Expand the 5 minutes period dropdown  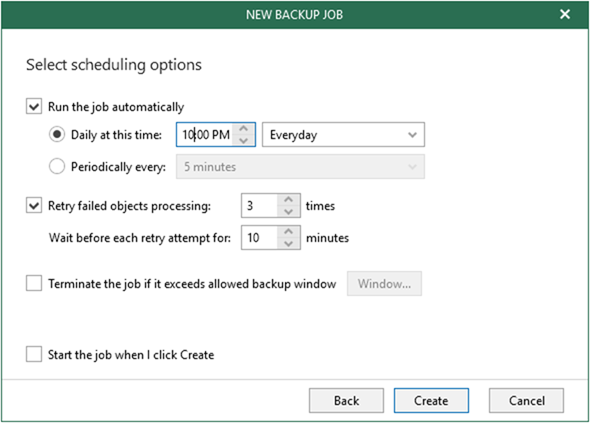(300, 166)
